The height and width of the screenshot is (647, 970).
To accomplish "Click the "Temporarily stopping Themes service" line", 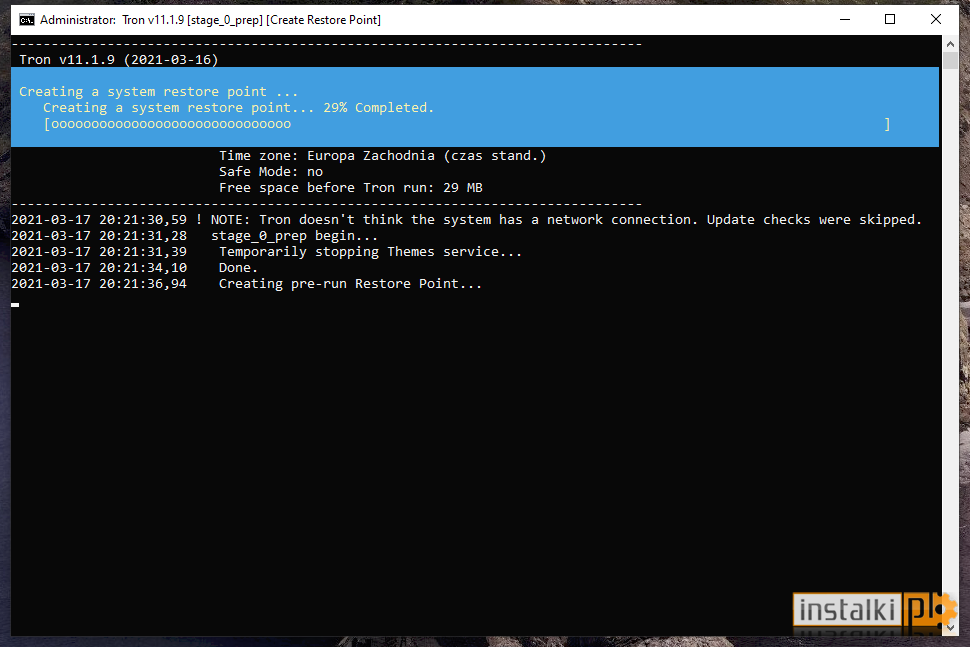I will (x=370, y=252).
